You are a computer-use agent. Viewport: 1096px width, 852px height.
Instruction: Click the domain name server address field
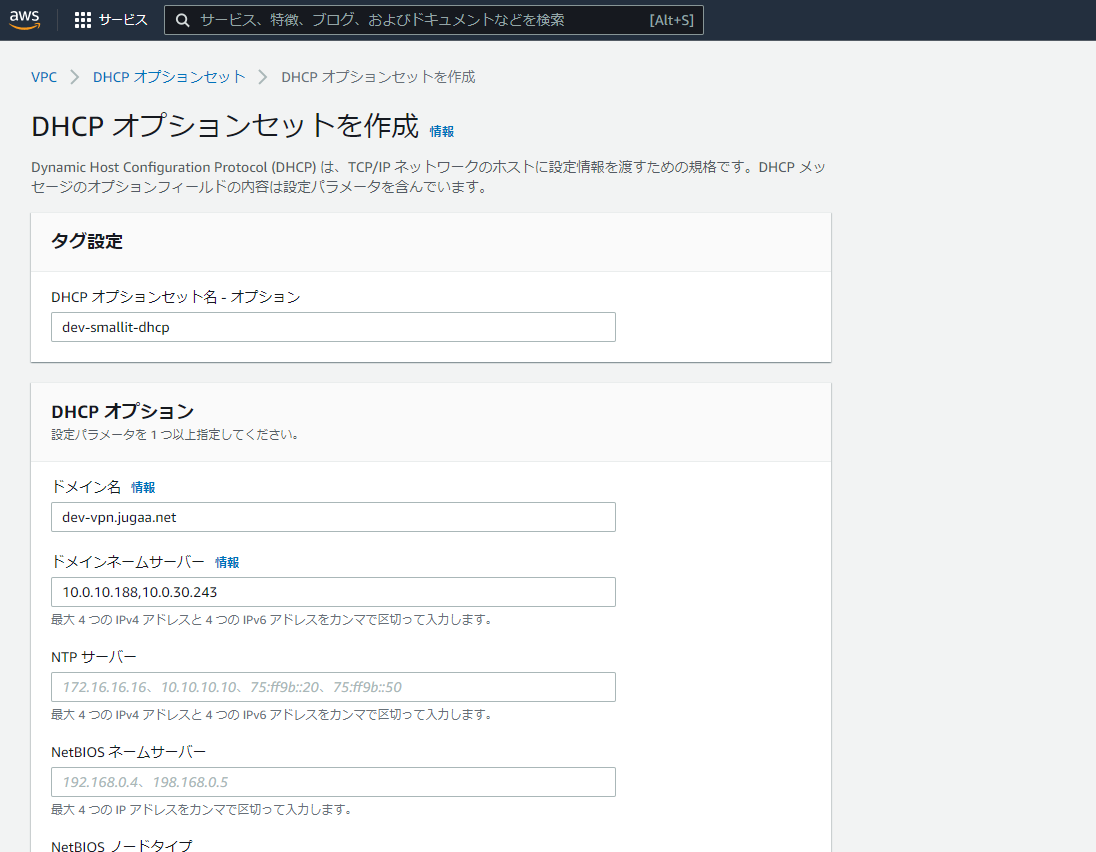click(333, 592)
